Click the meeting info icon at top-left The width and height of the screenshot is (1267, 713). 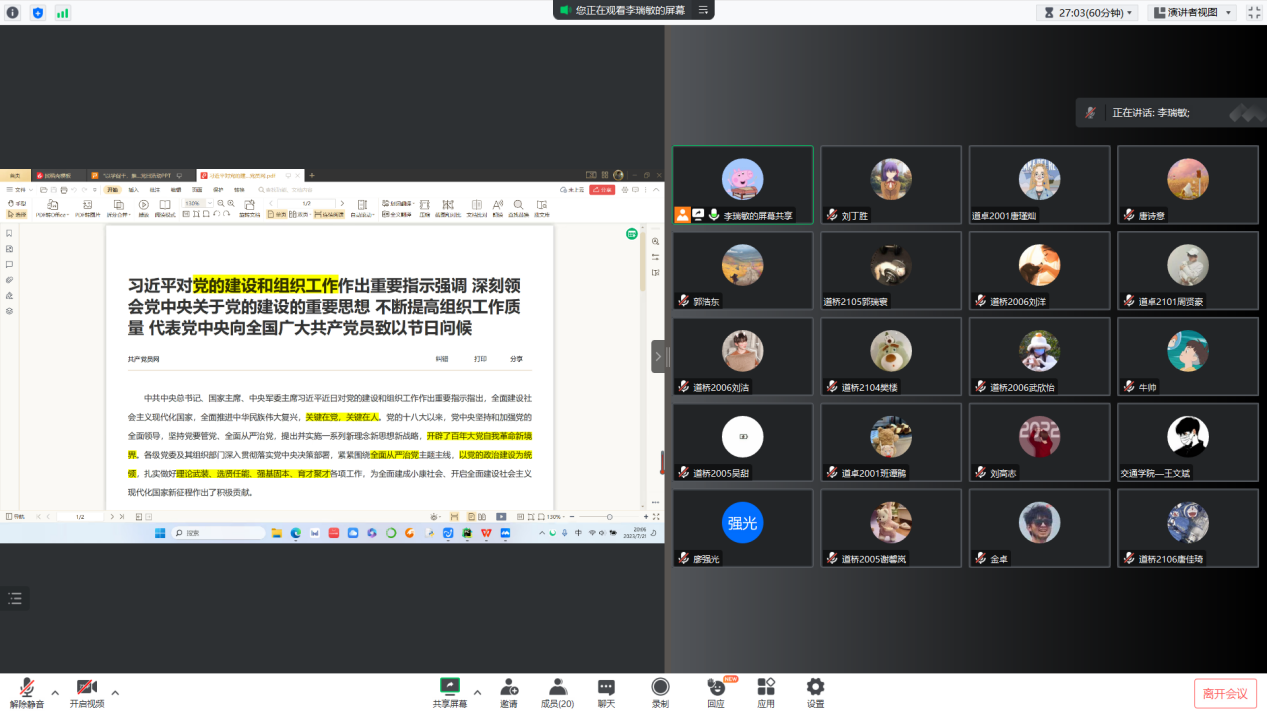(x=13, y=13)
